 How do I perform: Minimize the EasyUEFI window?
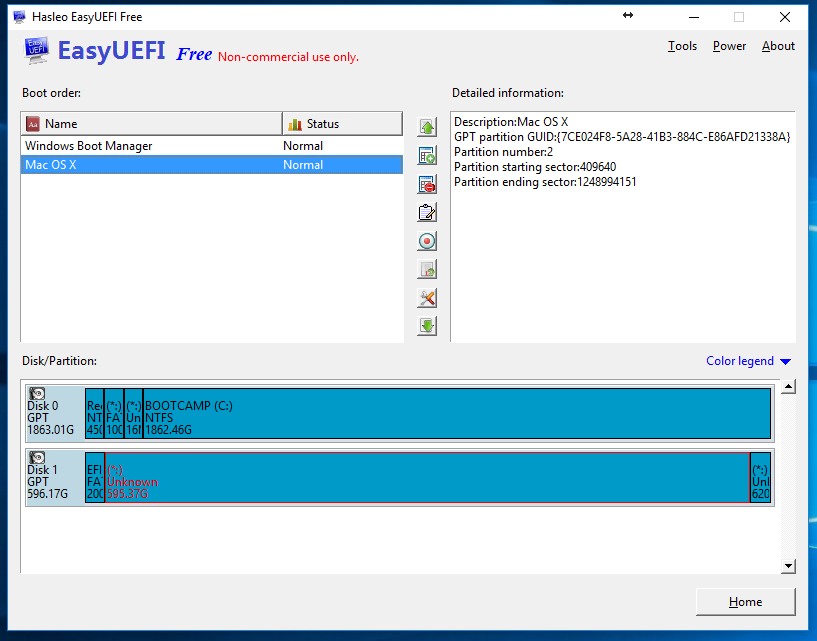[x=694, y=17]
